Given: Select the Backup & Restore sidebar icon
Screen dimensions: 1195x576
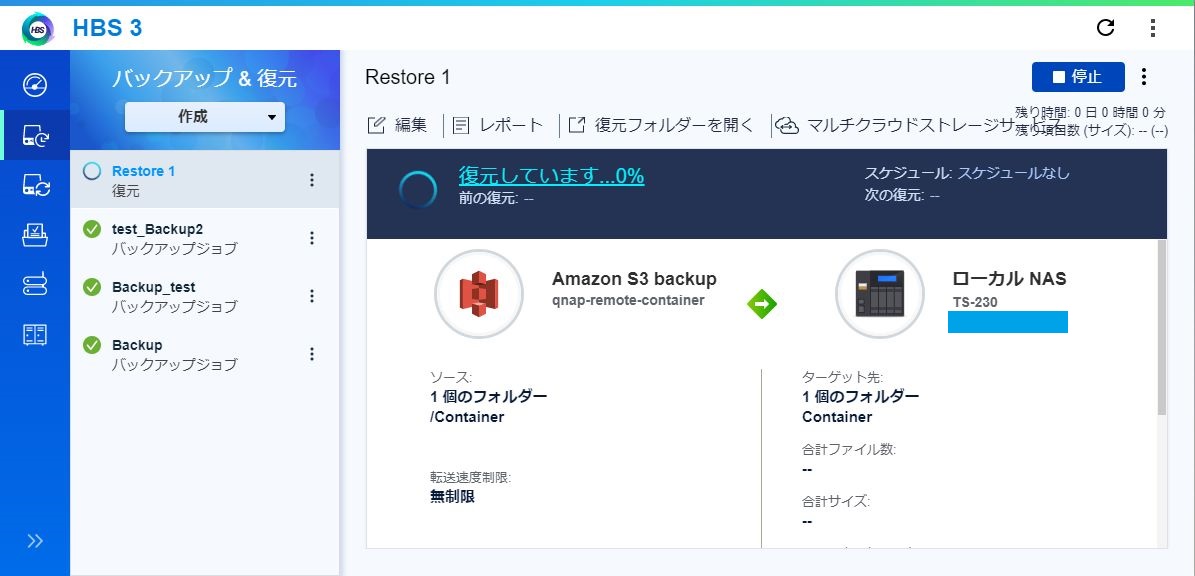Looking at the screenshot, I should click(x=35, y=135).
